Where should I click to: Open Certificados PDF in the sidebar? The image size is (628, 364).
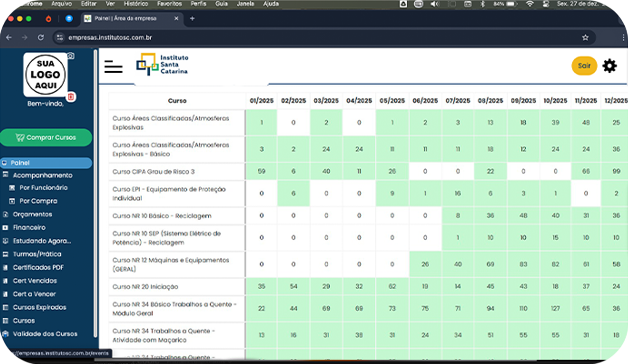point(38,267)
